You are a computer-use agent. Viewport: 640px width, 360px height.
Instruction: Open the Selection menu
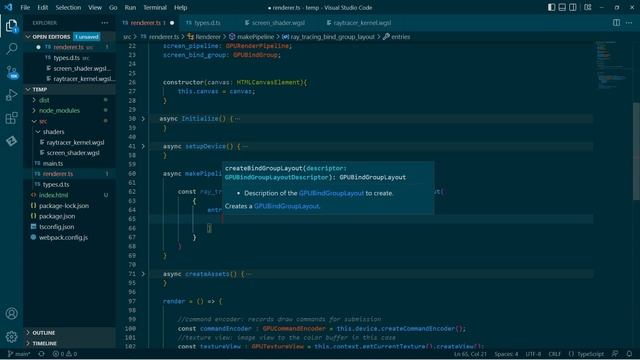pos(68,7)
